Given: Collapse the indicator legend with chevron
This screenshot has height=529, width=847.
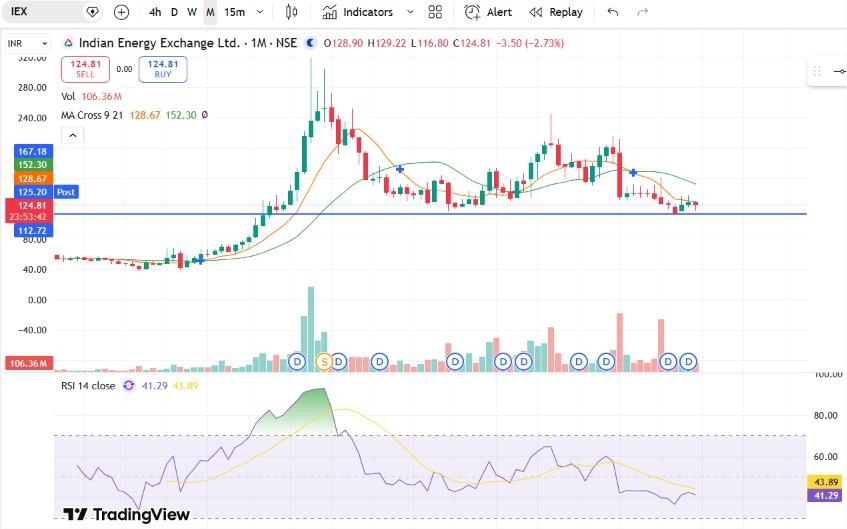Looking at the screenshot, I should (72, 135).
